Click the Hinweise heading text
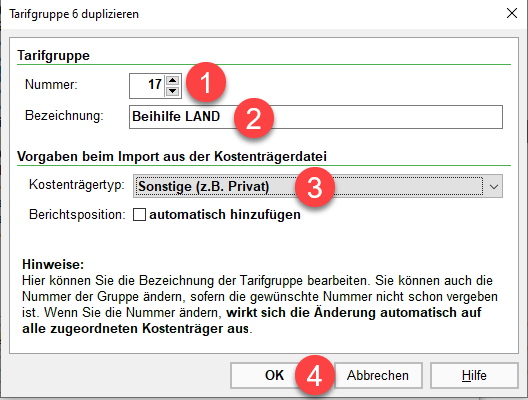 [x=53, y=264]
